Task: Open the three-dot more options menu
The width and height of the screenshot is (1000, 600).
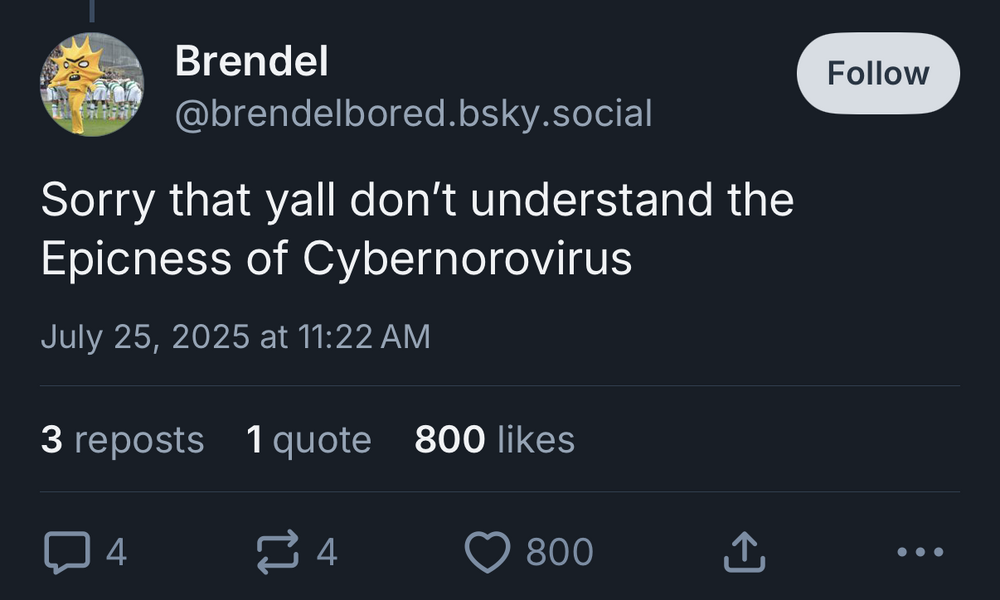Action: (x=920, y=552)
